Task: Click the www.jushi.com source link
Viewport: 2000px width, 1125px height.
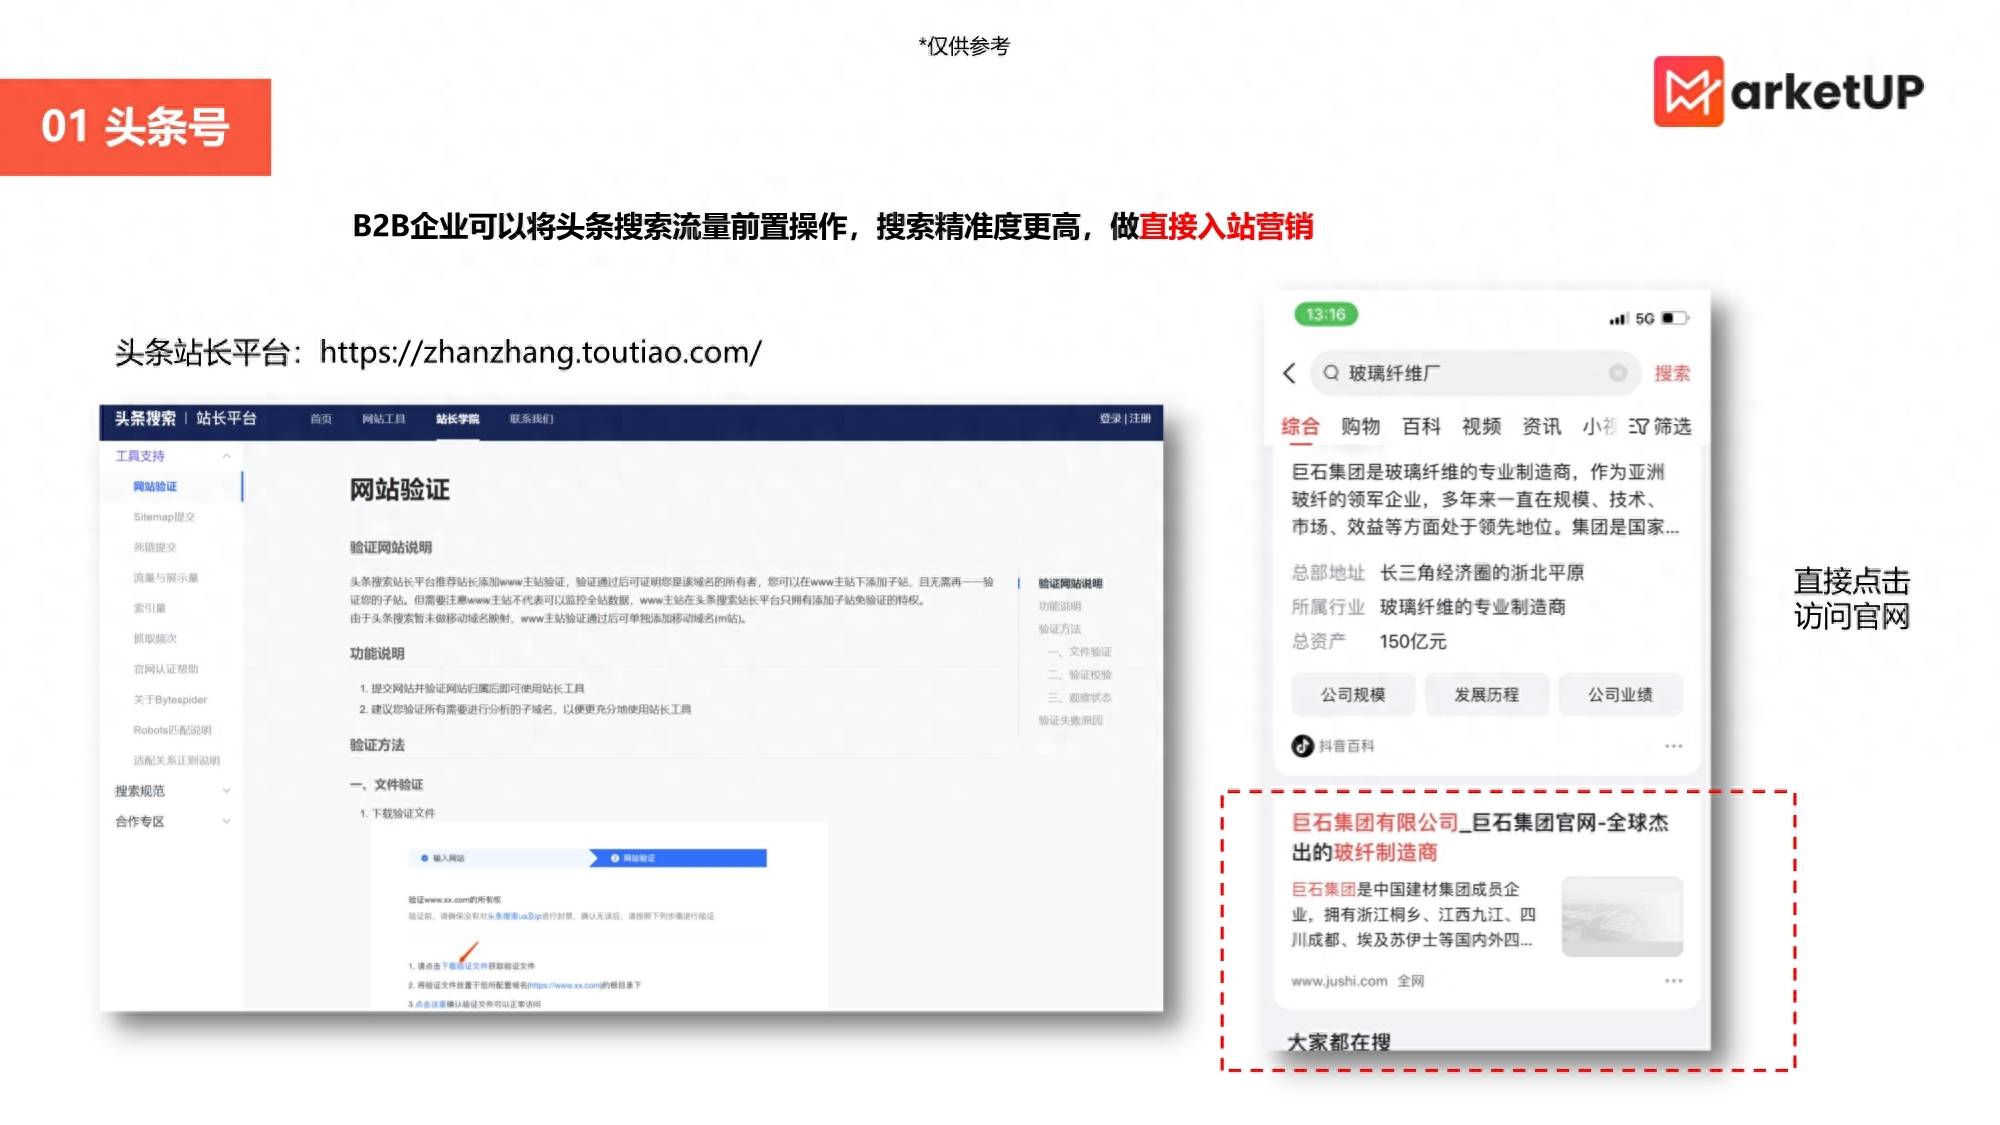Action: (1339, 981)
